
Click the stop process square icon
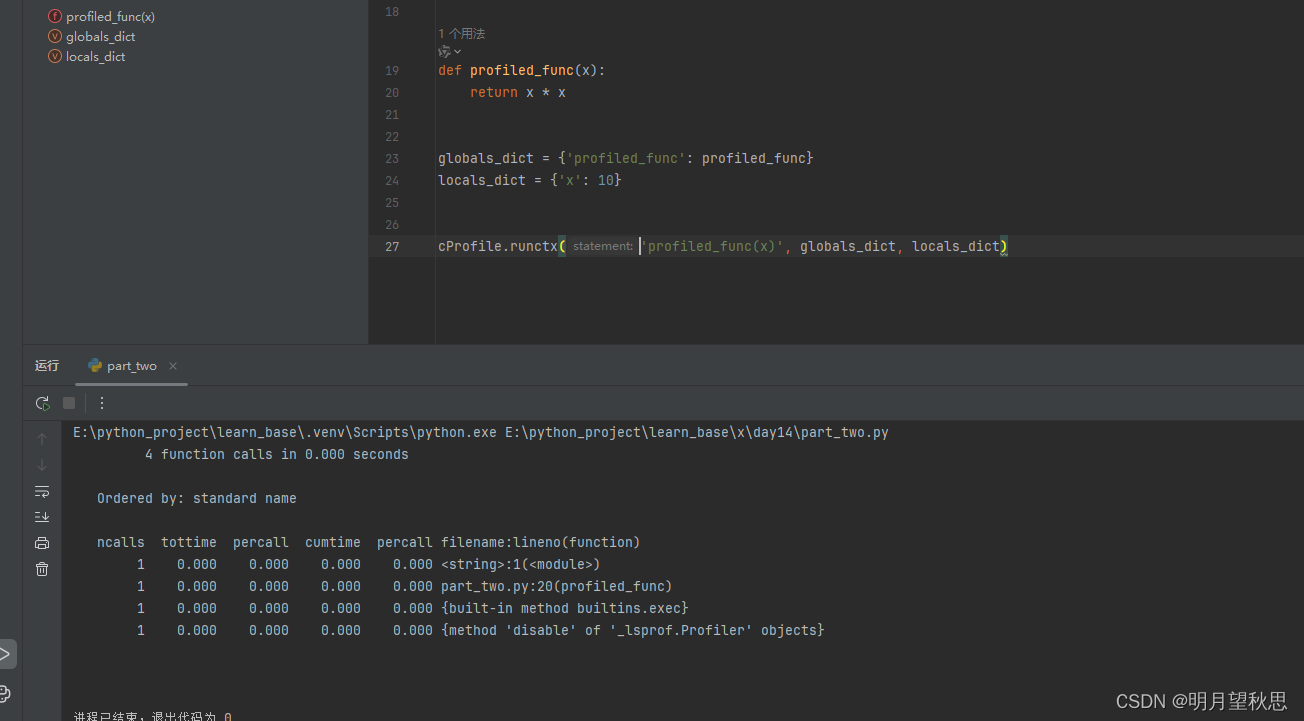pos(69,403)
